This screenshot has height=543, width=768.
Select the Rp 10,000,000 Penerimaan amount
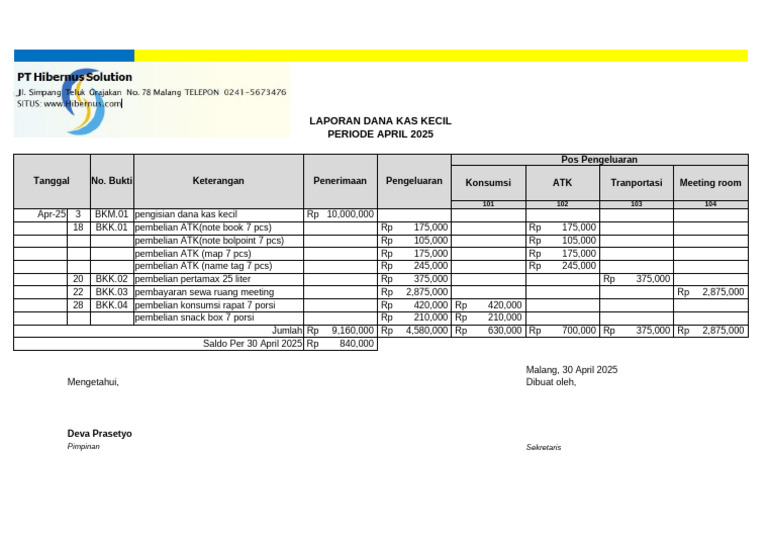coord(340,214)
